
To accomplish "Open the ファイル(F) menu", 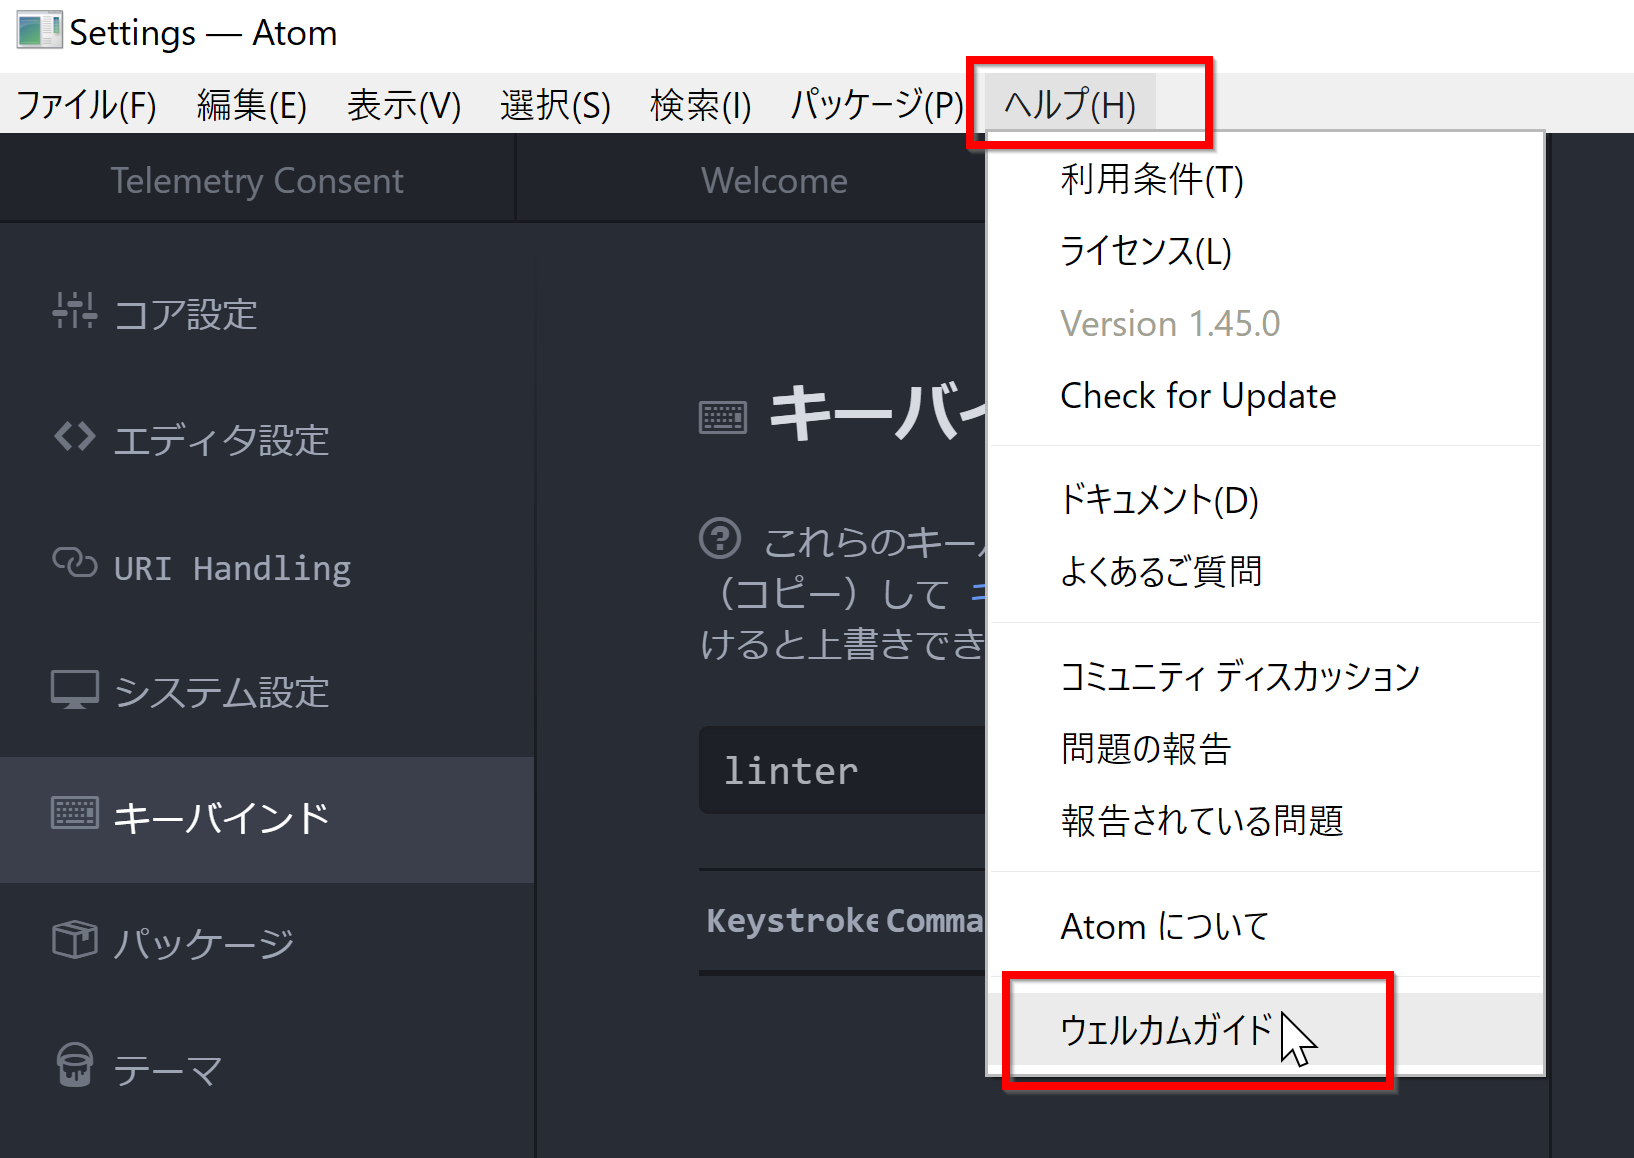I will pos(87,104).
